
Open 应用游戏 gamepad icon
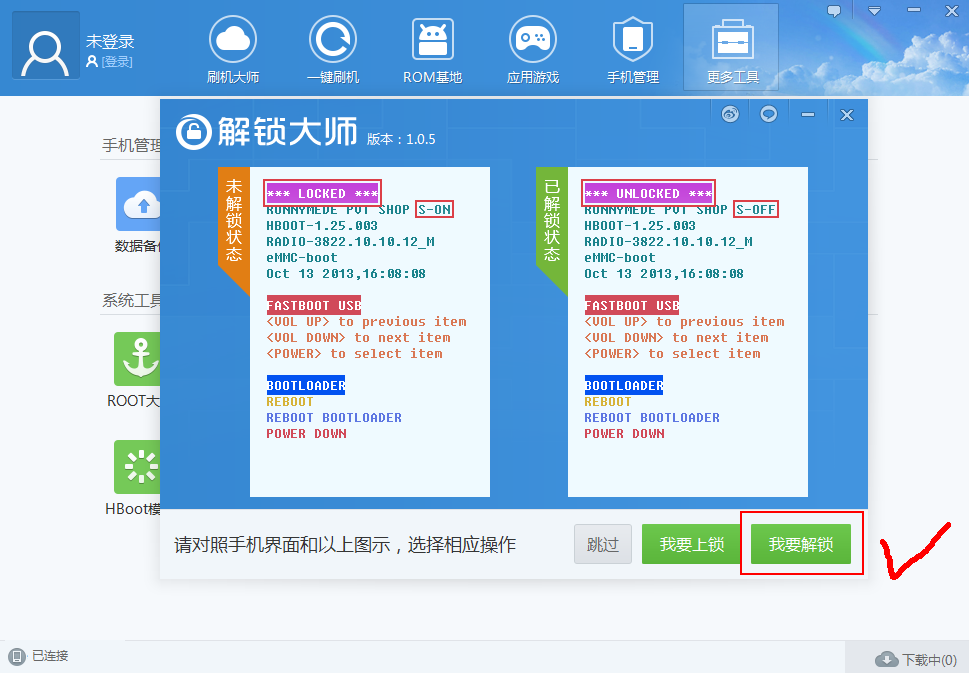[x=532, y=40]
